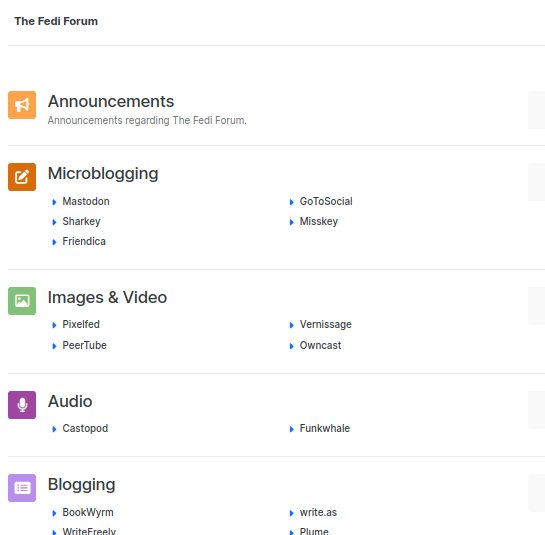Open the Microblogging category heading

point(103,173)
